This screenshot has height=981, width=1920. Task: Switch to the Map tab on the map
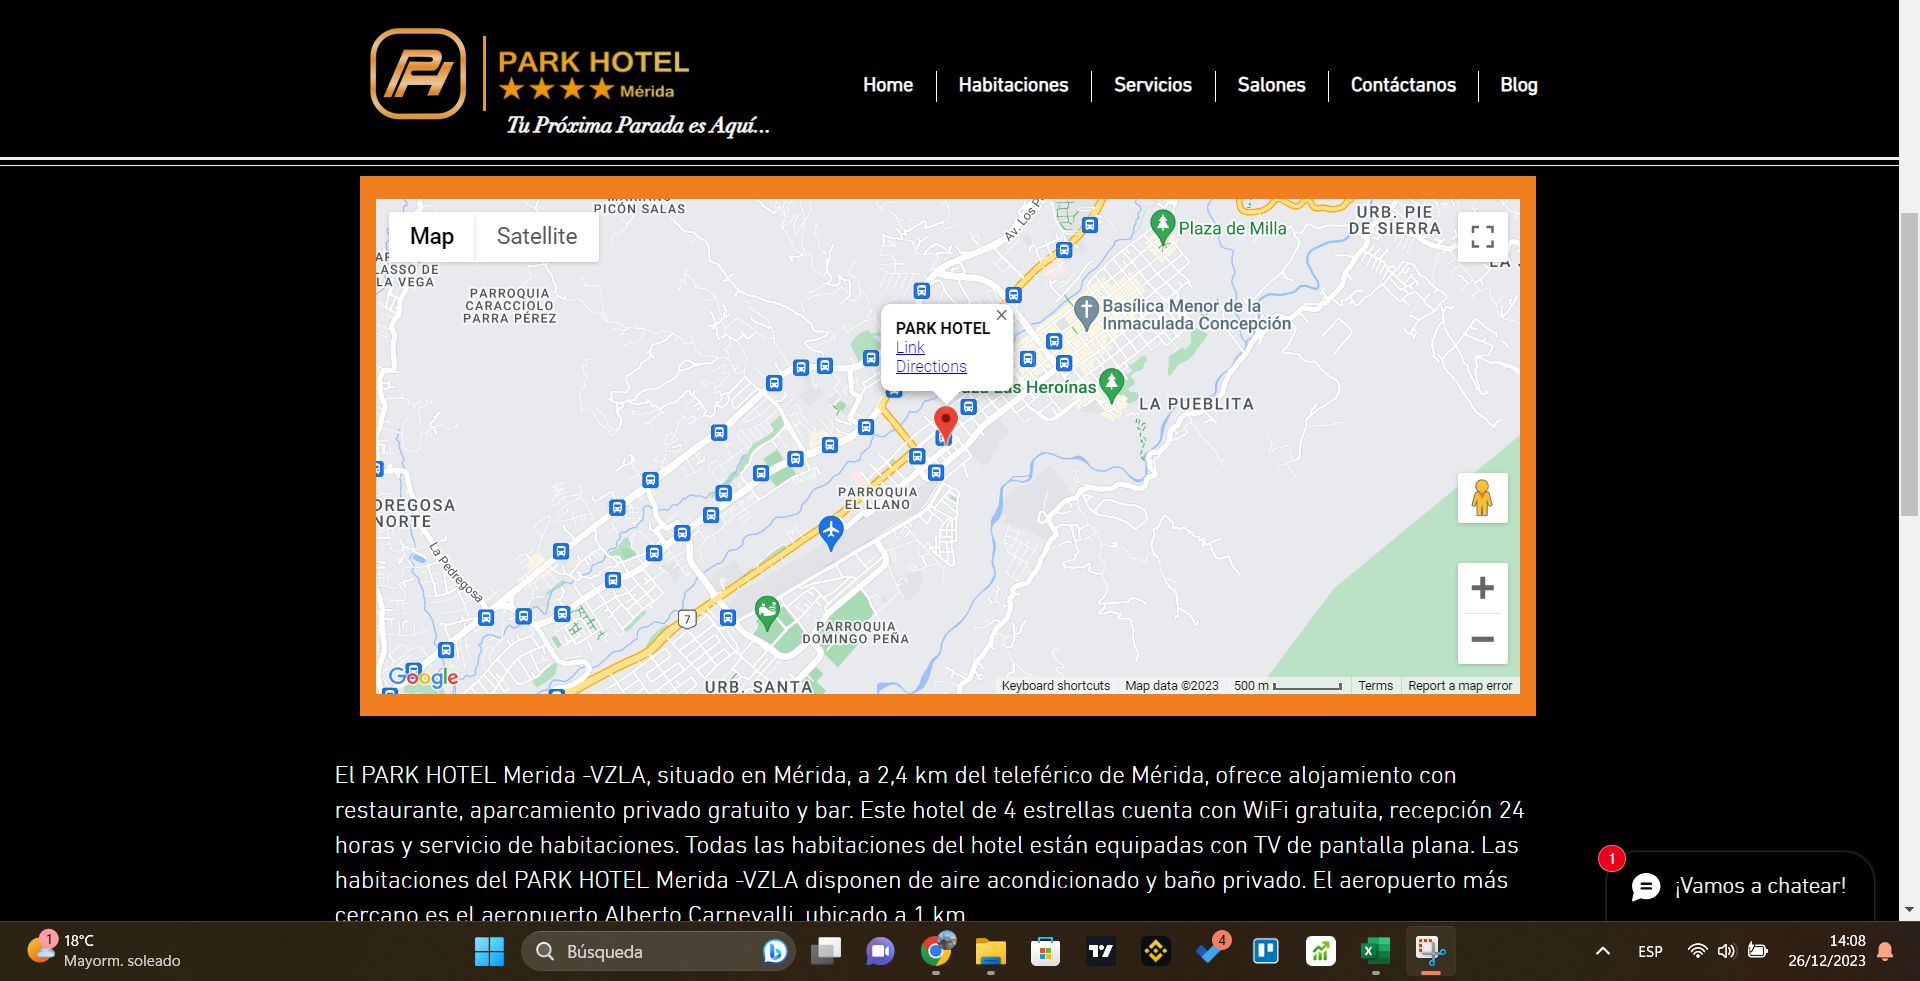click(x=431, y=236)
